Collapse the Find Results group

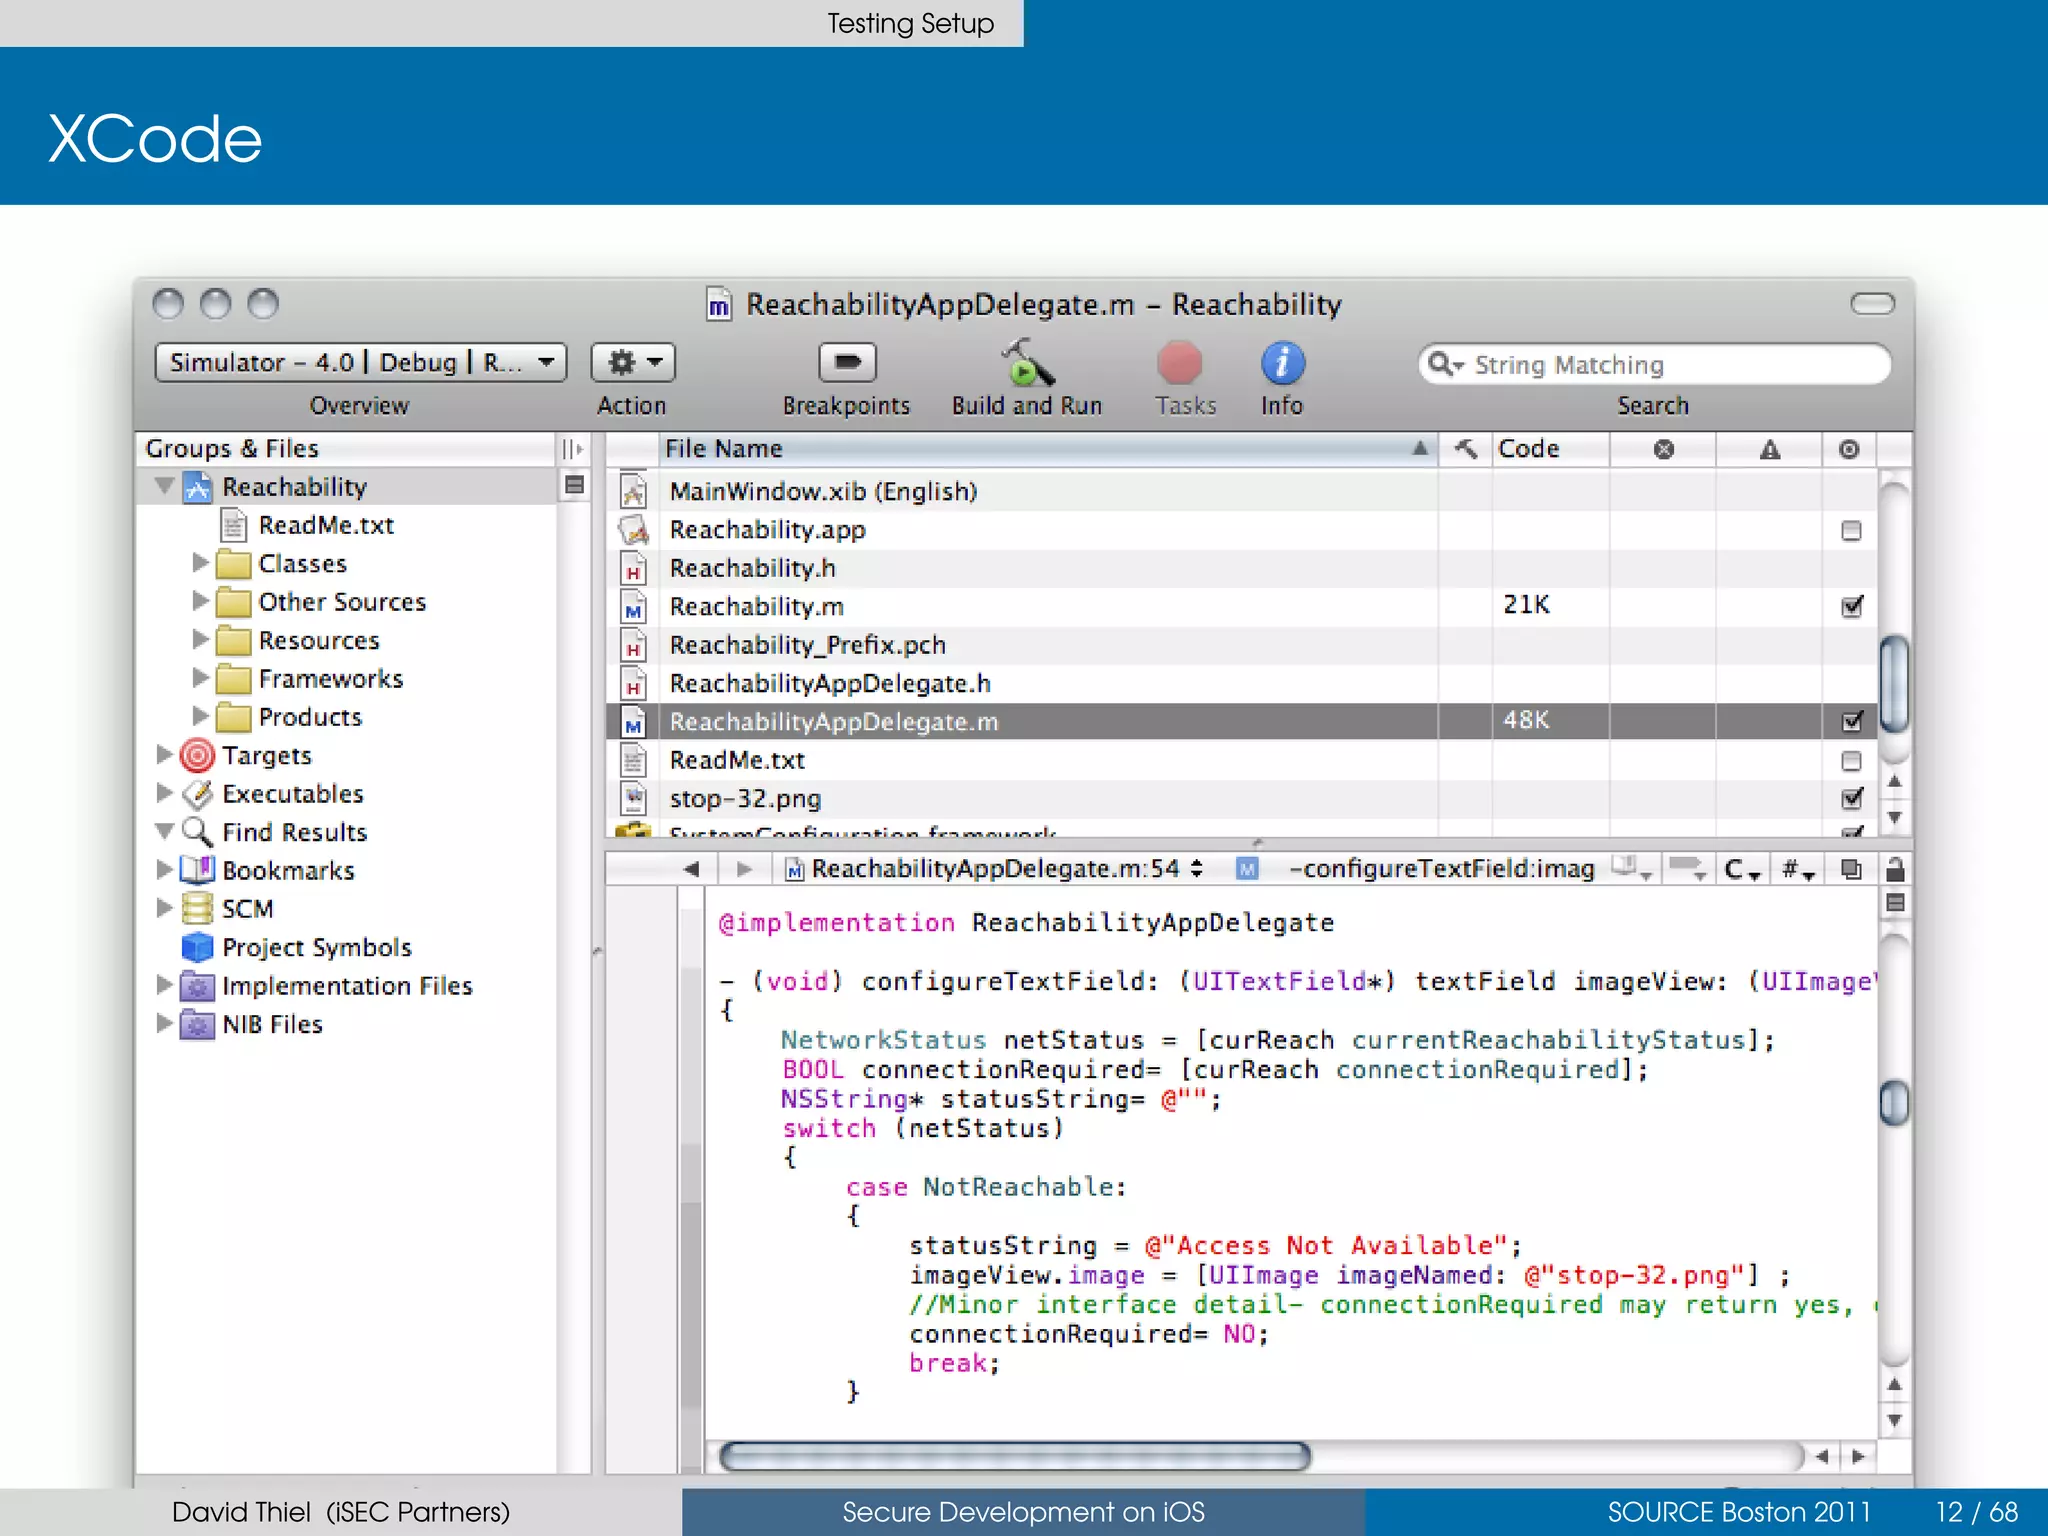[165, 831]
